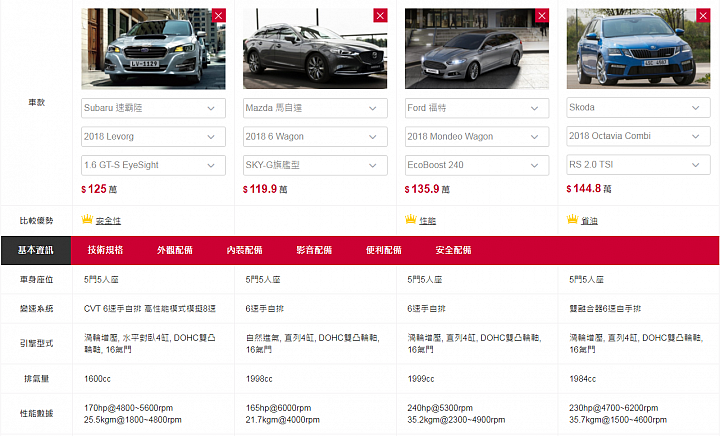Screen dimensions: 720x436
Task: Switch to the 安全配備 tab
Action: tap(453, 250)
